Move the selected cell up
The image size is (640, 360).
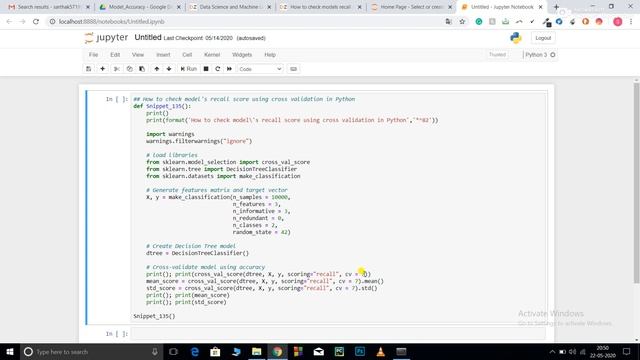tap(157, 69)
